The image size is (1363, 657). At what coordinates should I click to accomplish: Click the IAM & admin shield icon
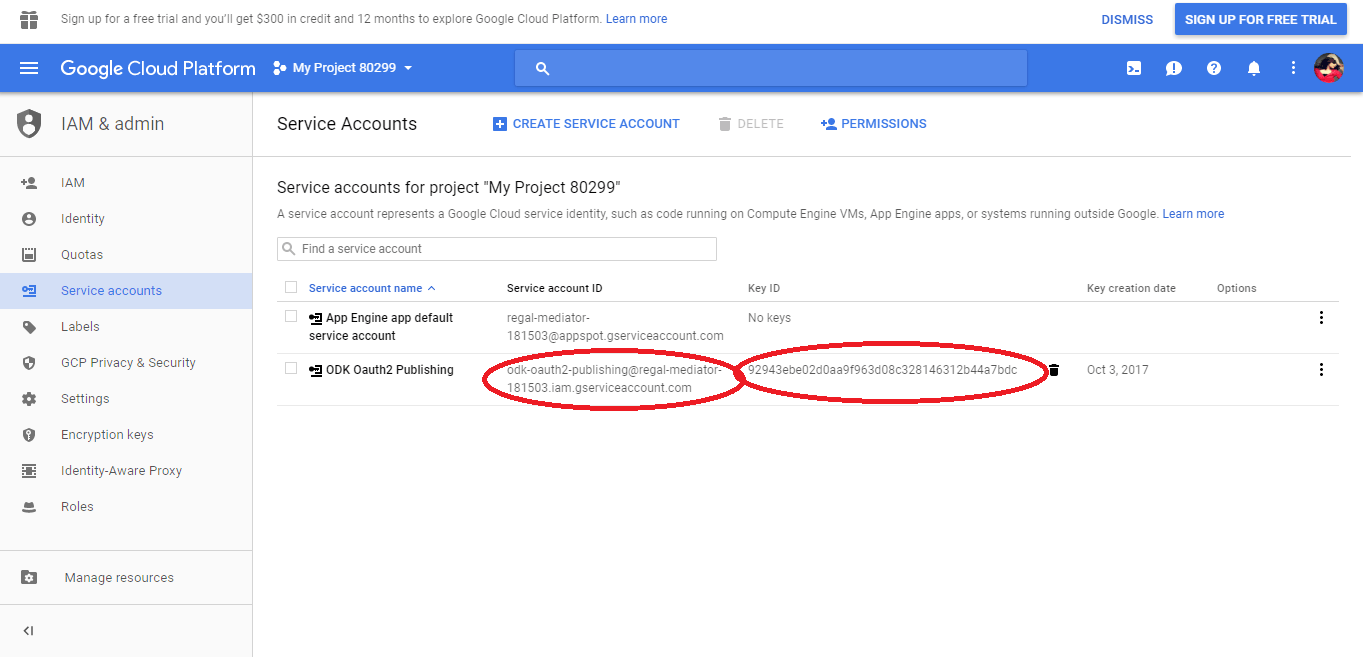pyautogui.click(x=30, y=124)
